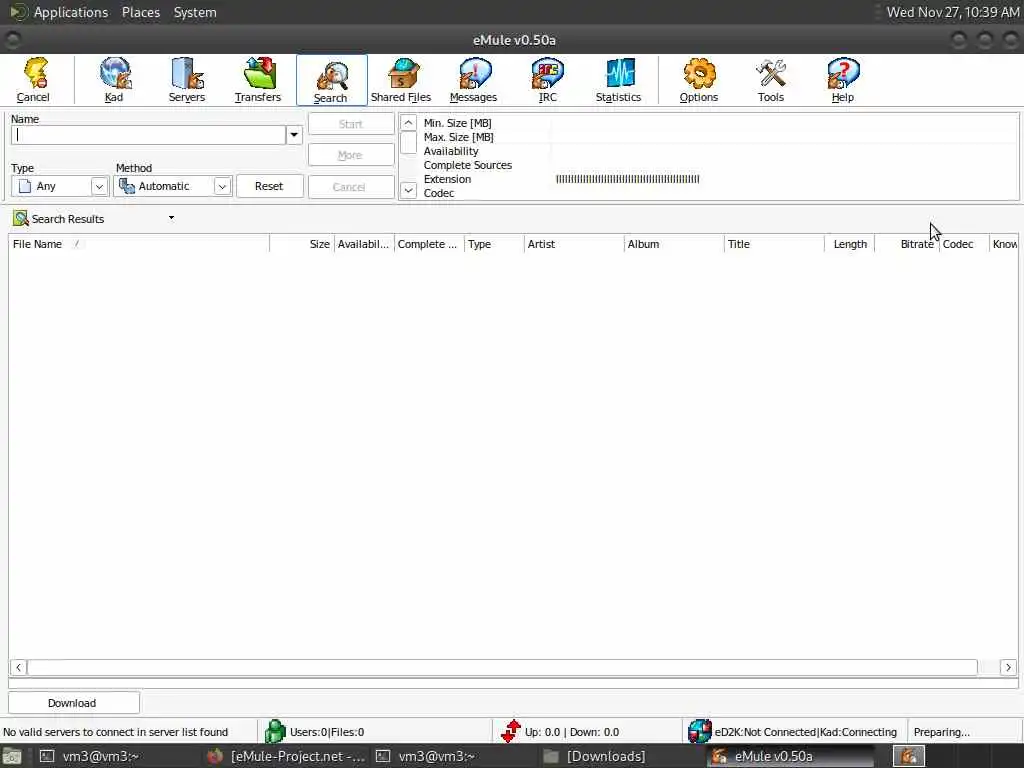
Task: Sort by Album column header
Action: (x=674, y=244)
